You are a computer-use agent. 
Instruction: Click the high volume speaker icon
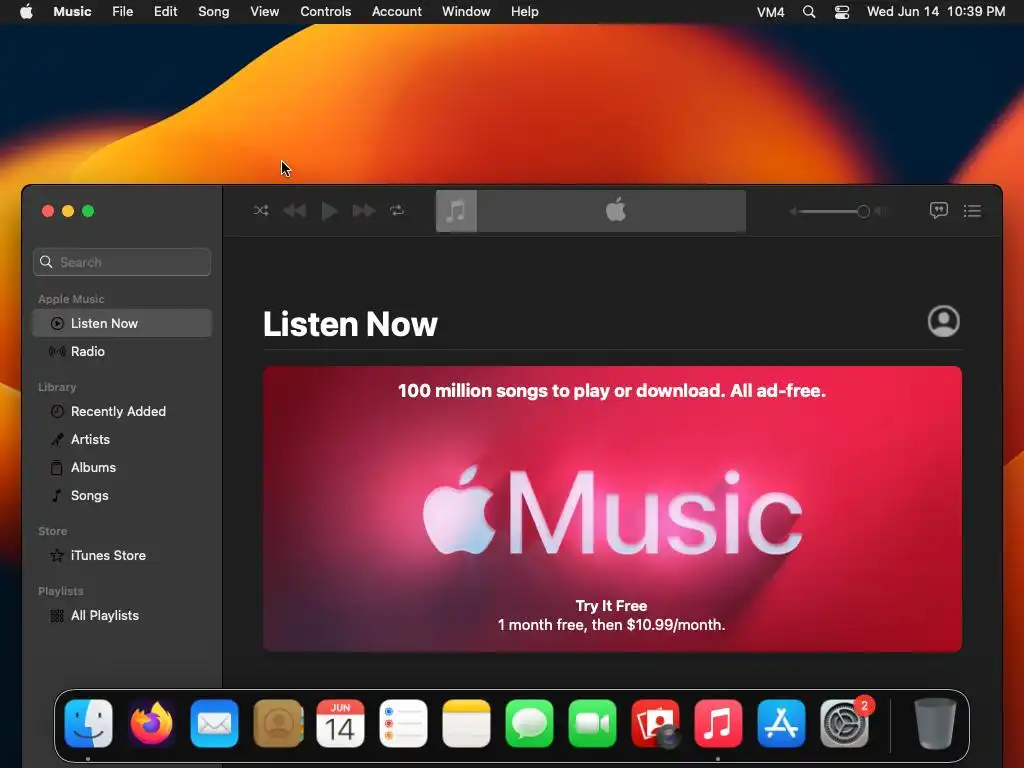(882, 211)
